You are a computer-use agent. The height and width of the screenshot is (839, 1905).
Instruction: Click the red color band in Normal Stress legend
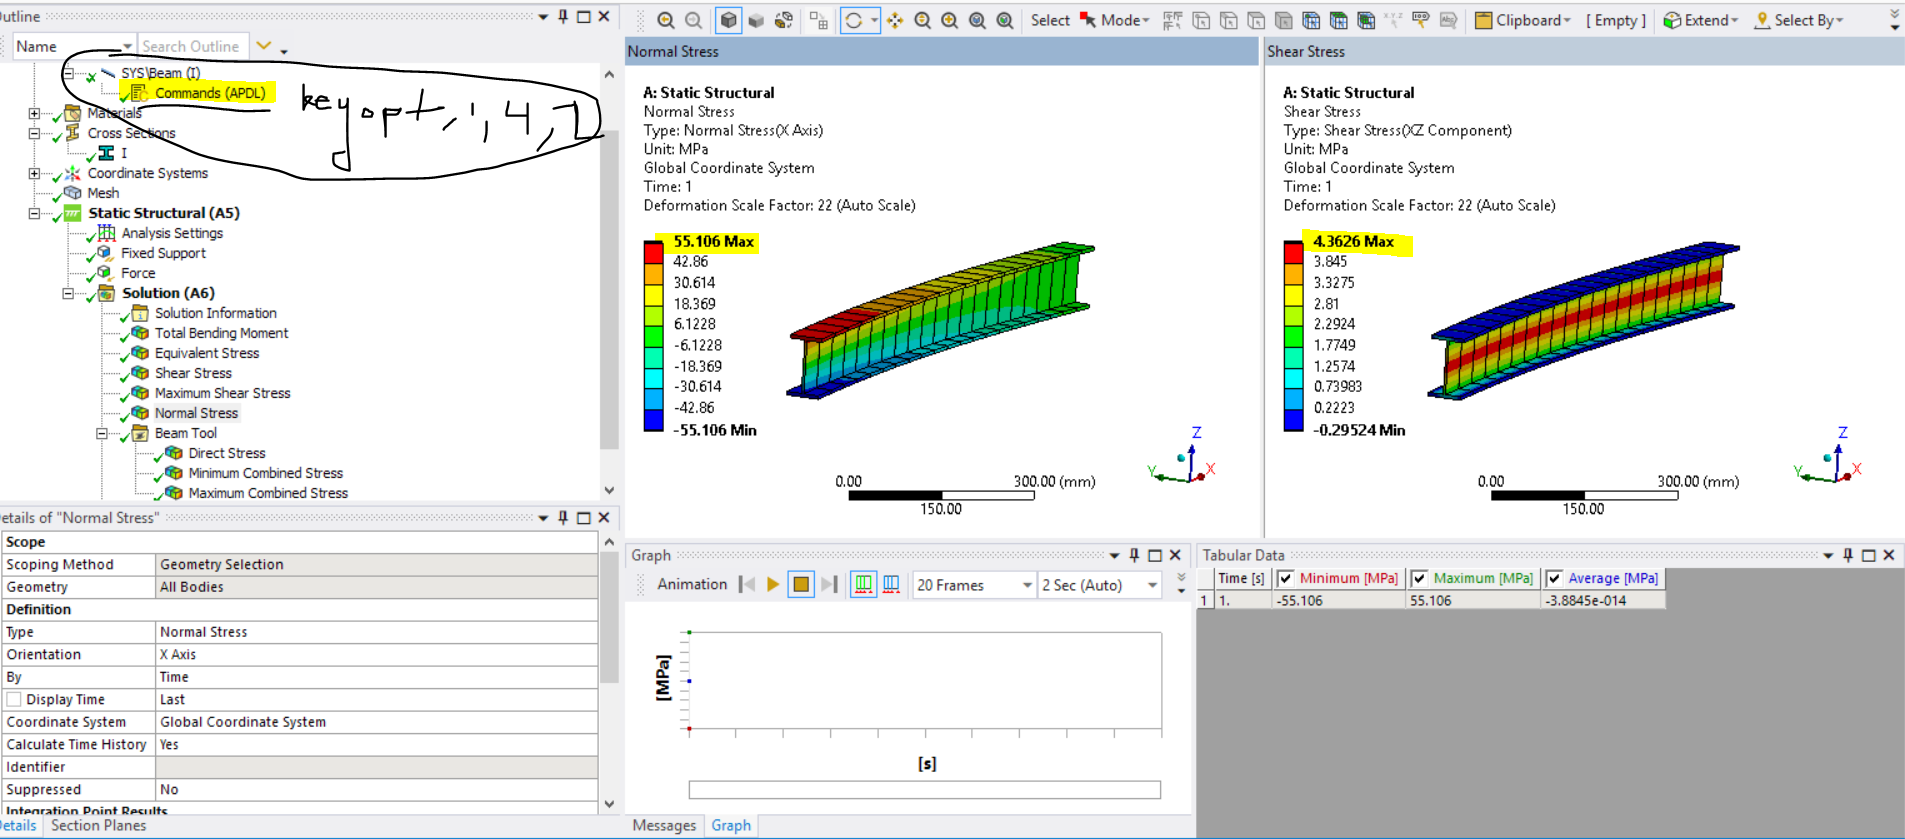654,253
